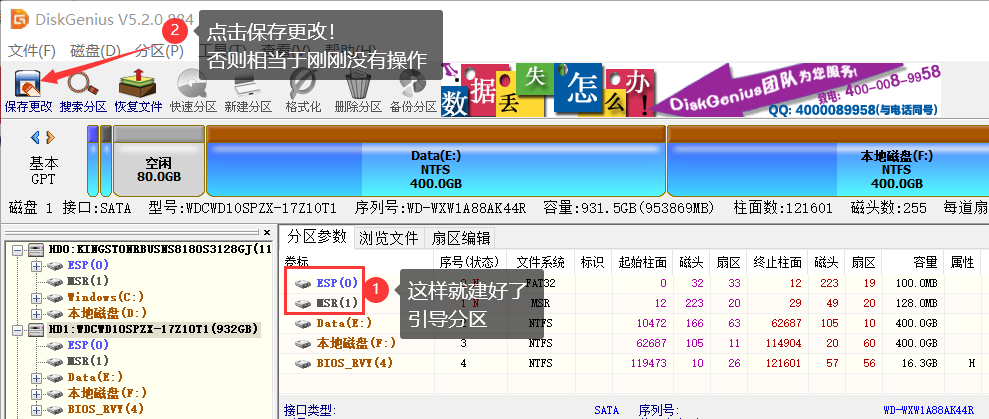The image size is (989, 419).
Task: Select Data(E:) label in the tree
Action: tap(95, 377)
